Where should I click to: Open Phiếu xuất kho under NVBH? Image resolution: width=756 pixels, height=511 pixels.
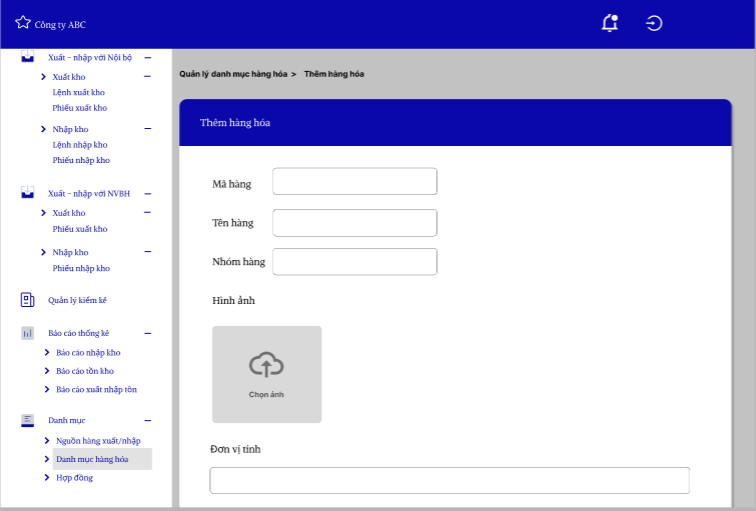click(x=80, y=229)
